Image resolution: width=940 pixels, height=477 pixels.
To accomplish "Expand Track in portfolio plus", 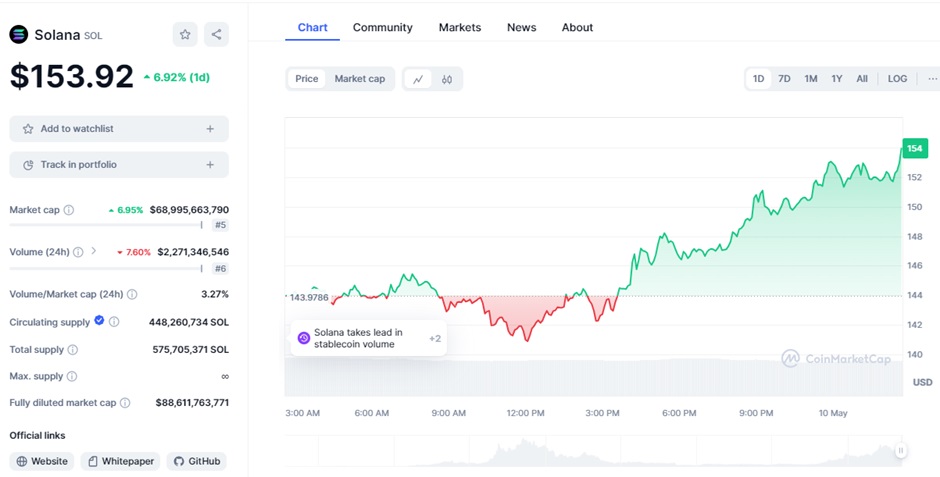I will [210, 164].
